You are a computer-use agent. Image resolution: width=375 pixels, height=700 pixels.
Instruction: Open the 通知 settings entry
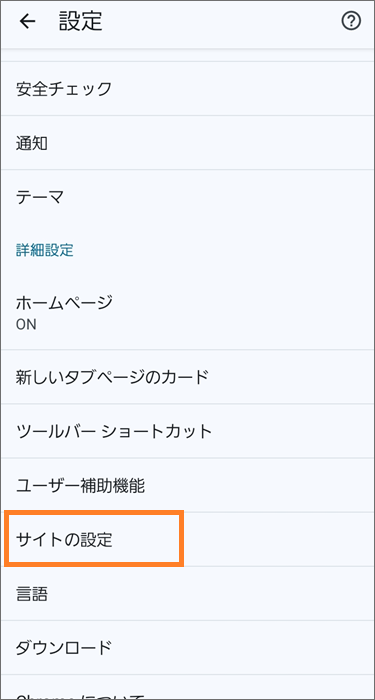(x=188, y=143)
